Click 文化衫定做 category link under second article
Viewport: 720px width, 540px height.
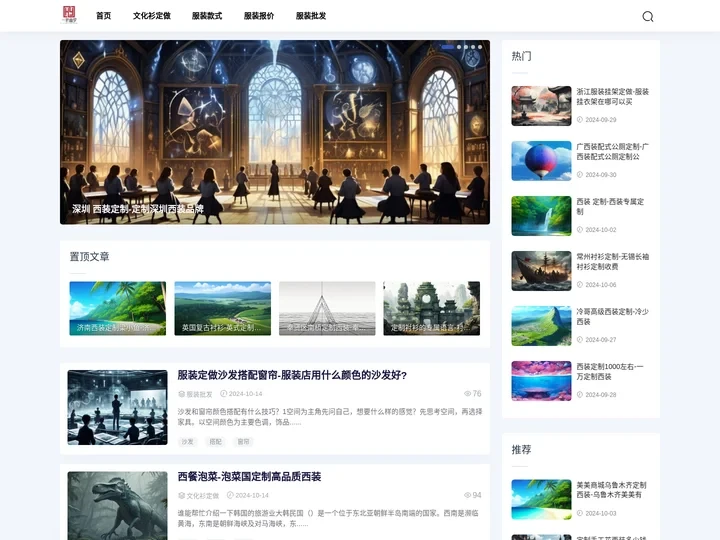202,495
